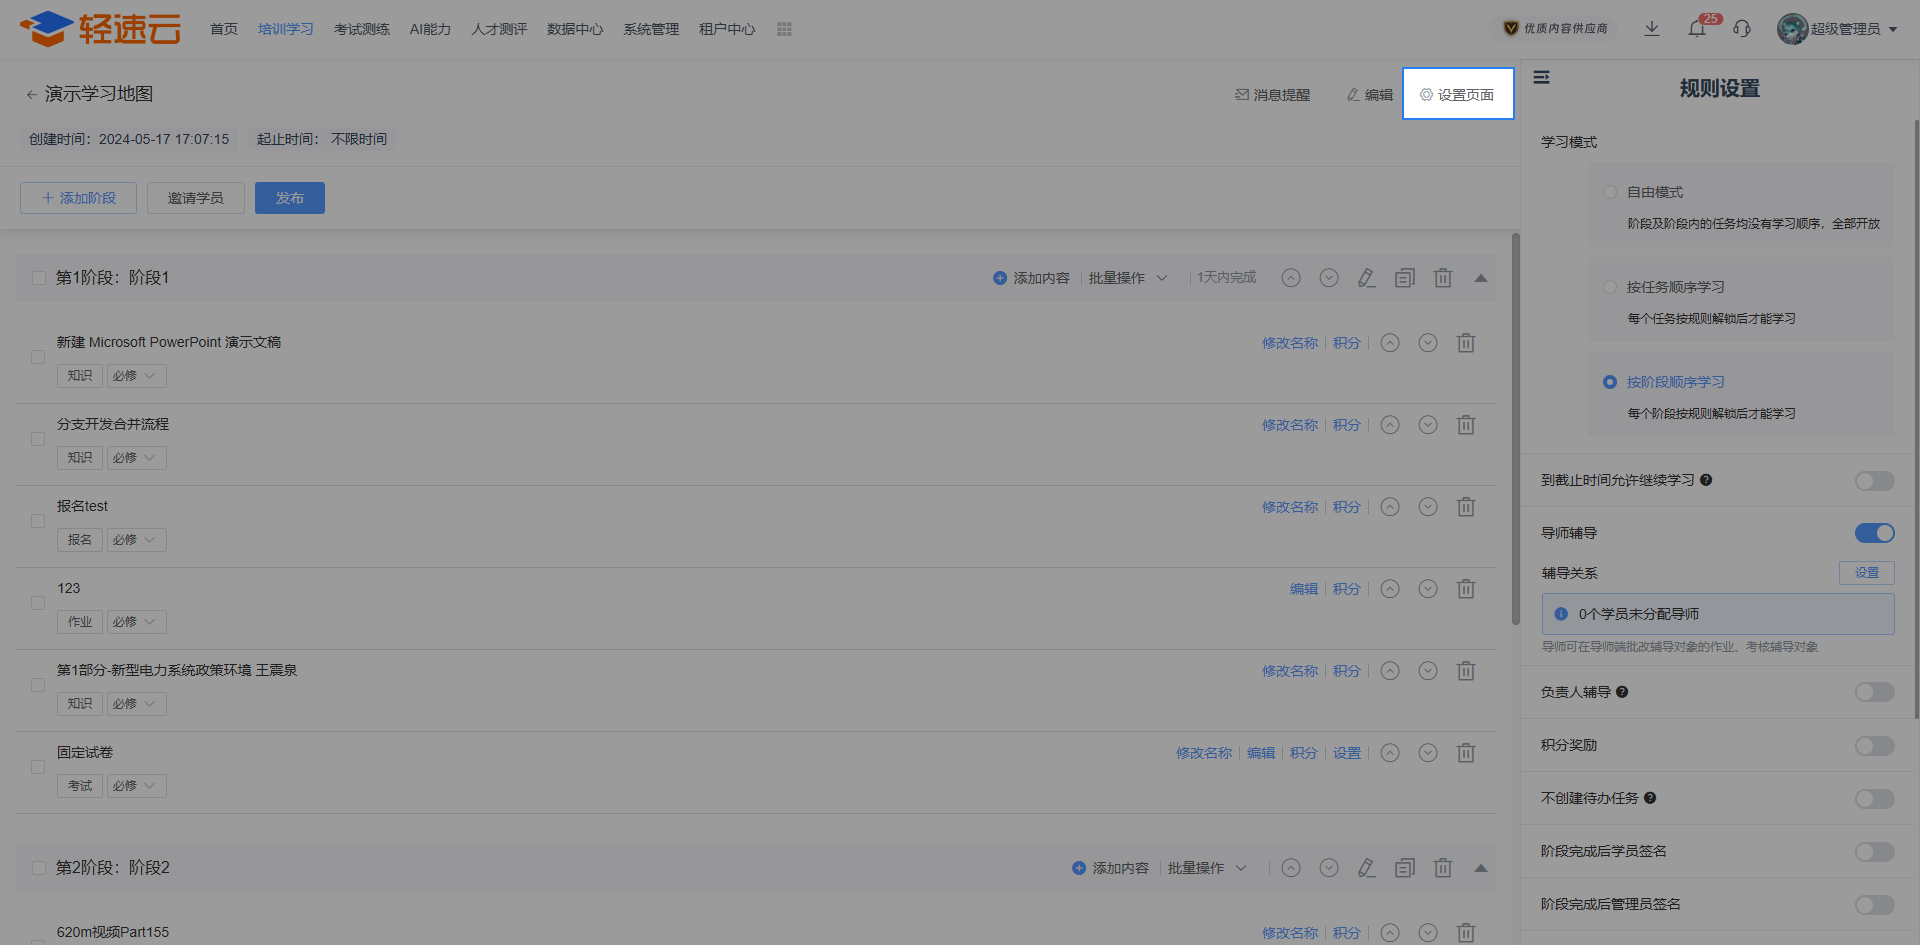Open the app grid icon in navigation

pos(784,29)
